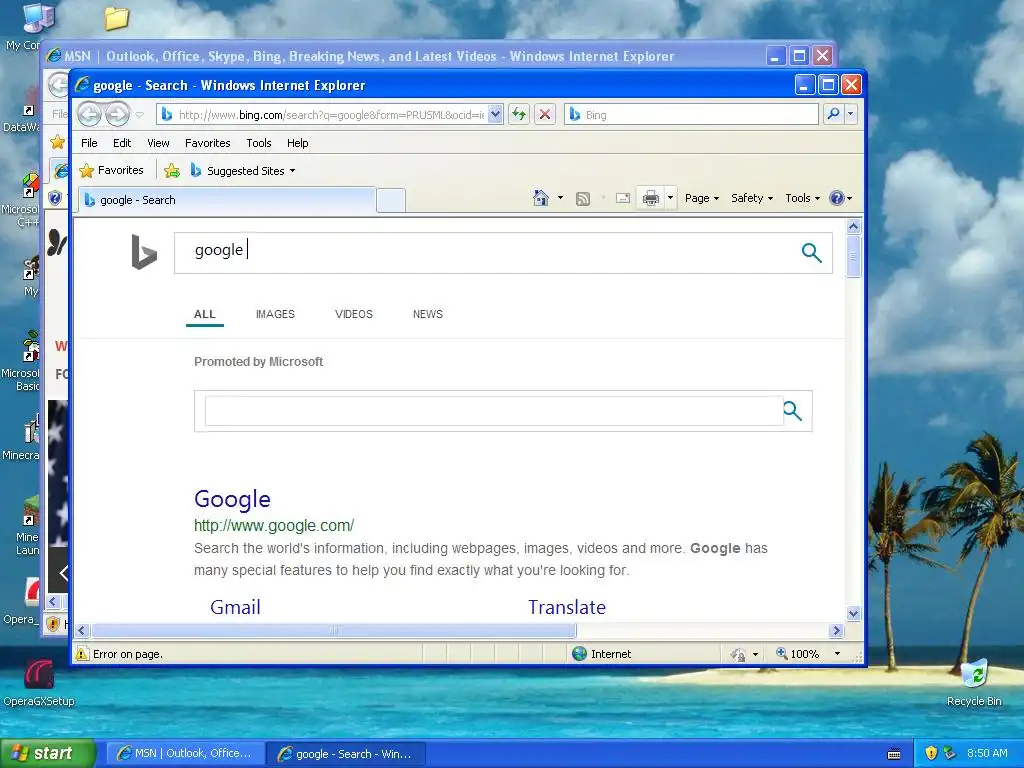The image size is (1024, 768).
Task: Open the Print options dropdown arrow
Action: click(x=670, y=198)
